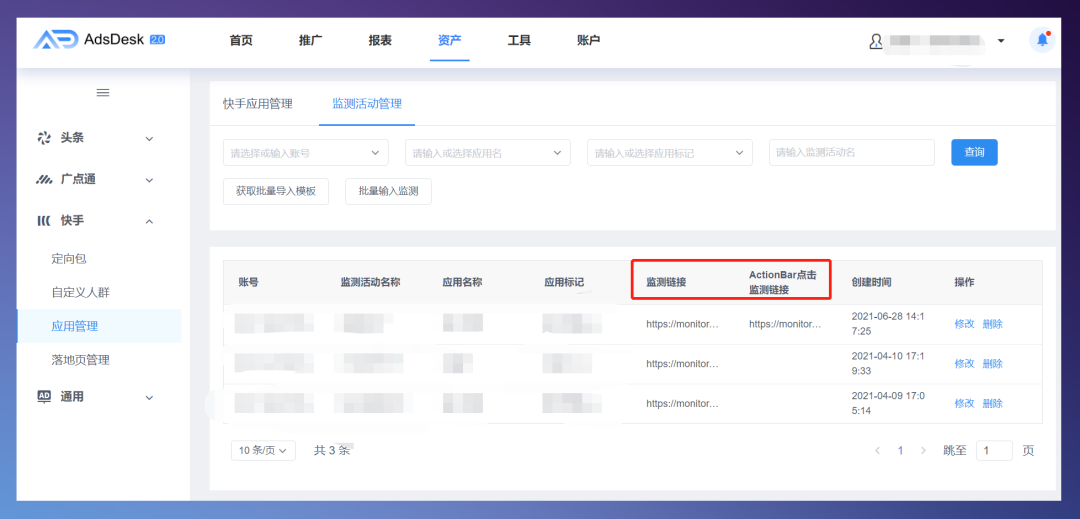Click monitor link in 2021-06-28 row 监测链接

(x=682, y=324)
